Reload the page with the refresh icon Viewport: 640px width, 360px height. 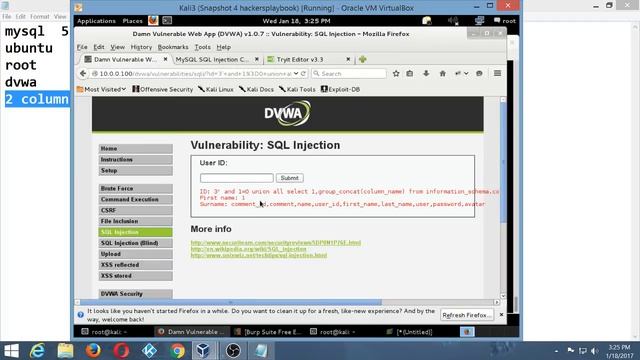click(303, 73)
